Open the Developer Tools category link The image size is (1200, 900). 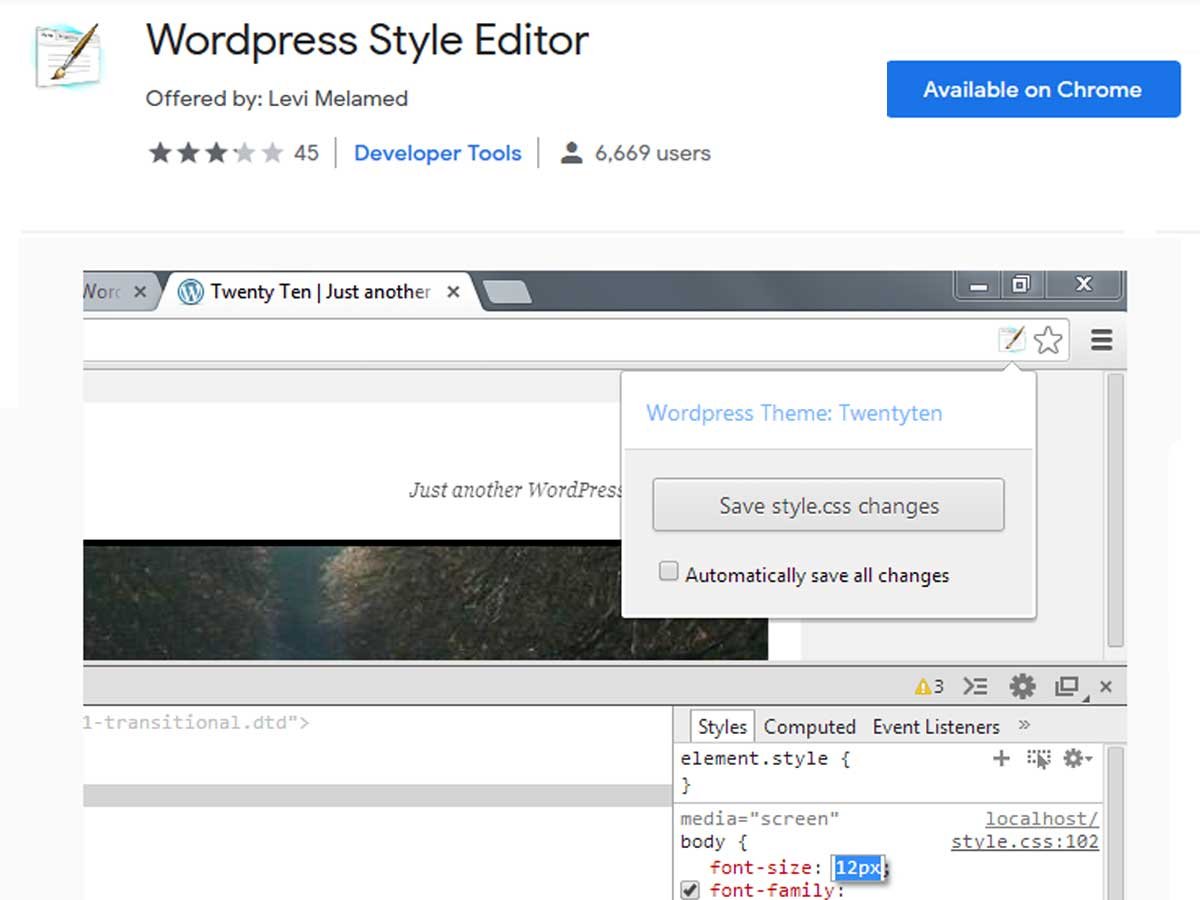437,153
